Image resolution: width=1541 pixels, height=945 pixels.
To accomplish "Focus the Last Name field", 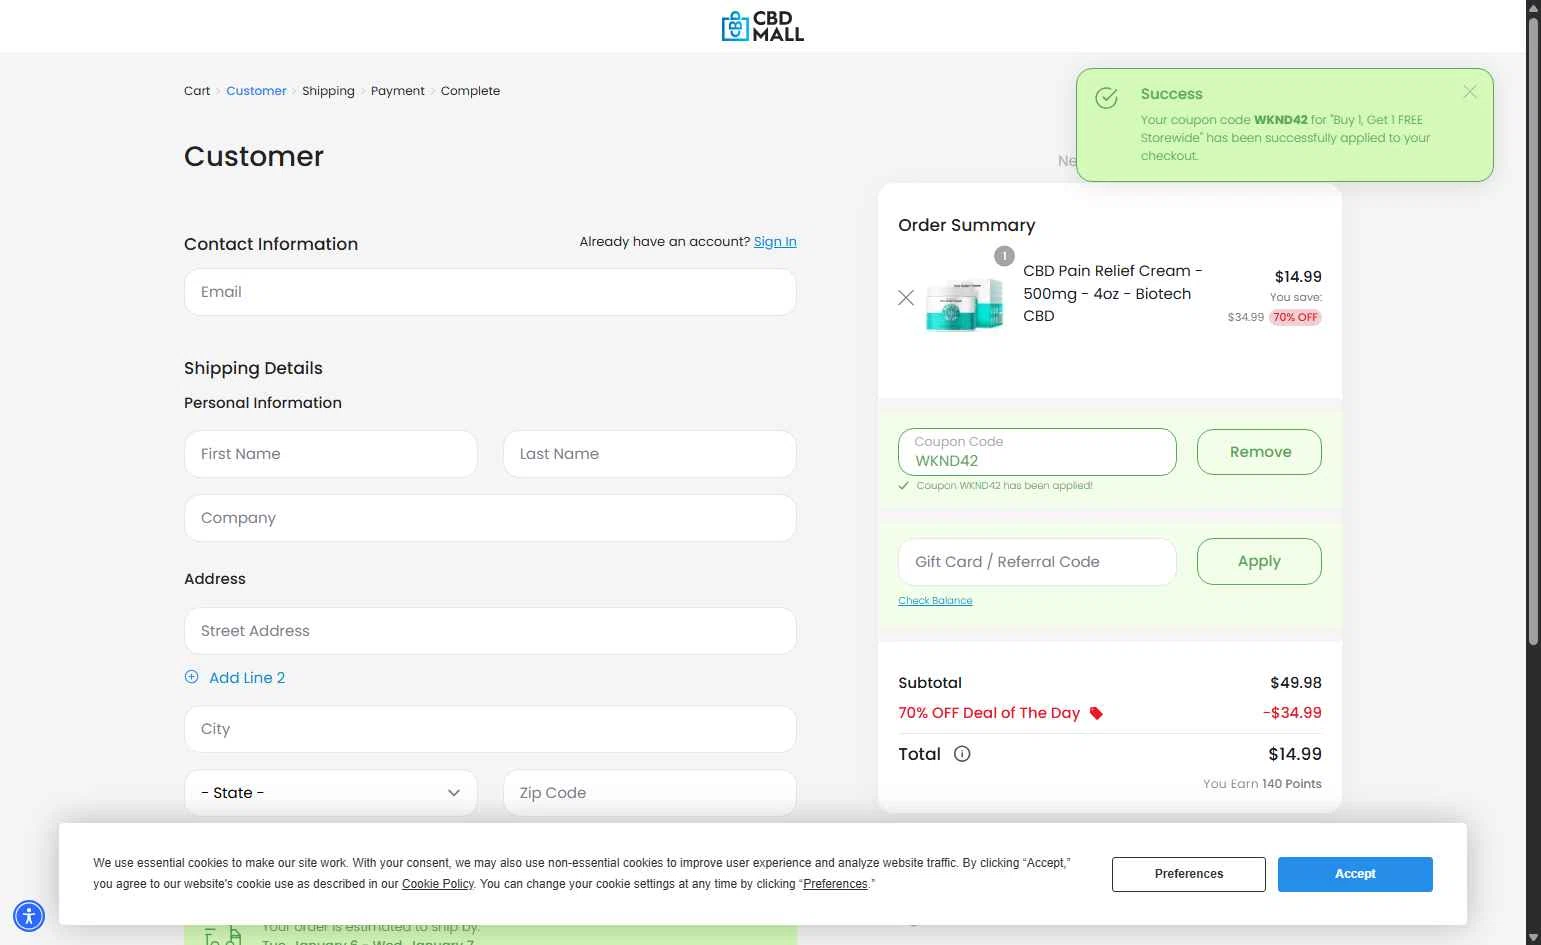I will click(650, 454).
